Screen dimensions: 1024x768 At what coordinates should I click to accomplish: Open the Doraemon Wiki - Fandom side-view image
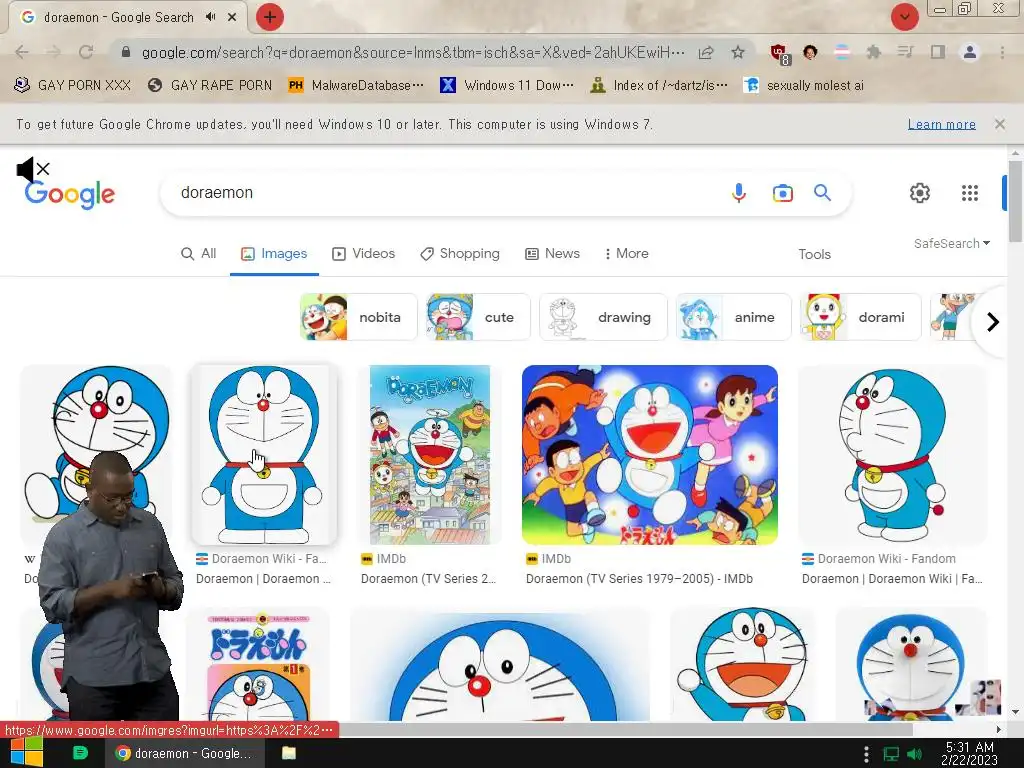point(892,455)
